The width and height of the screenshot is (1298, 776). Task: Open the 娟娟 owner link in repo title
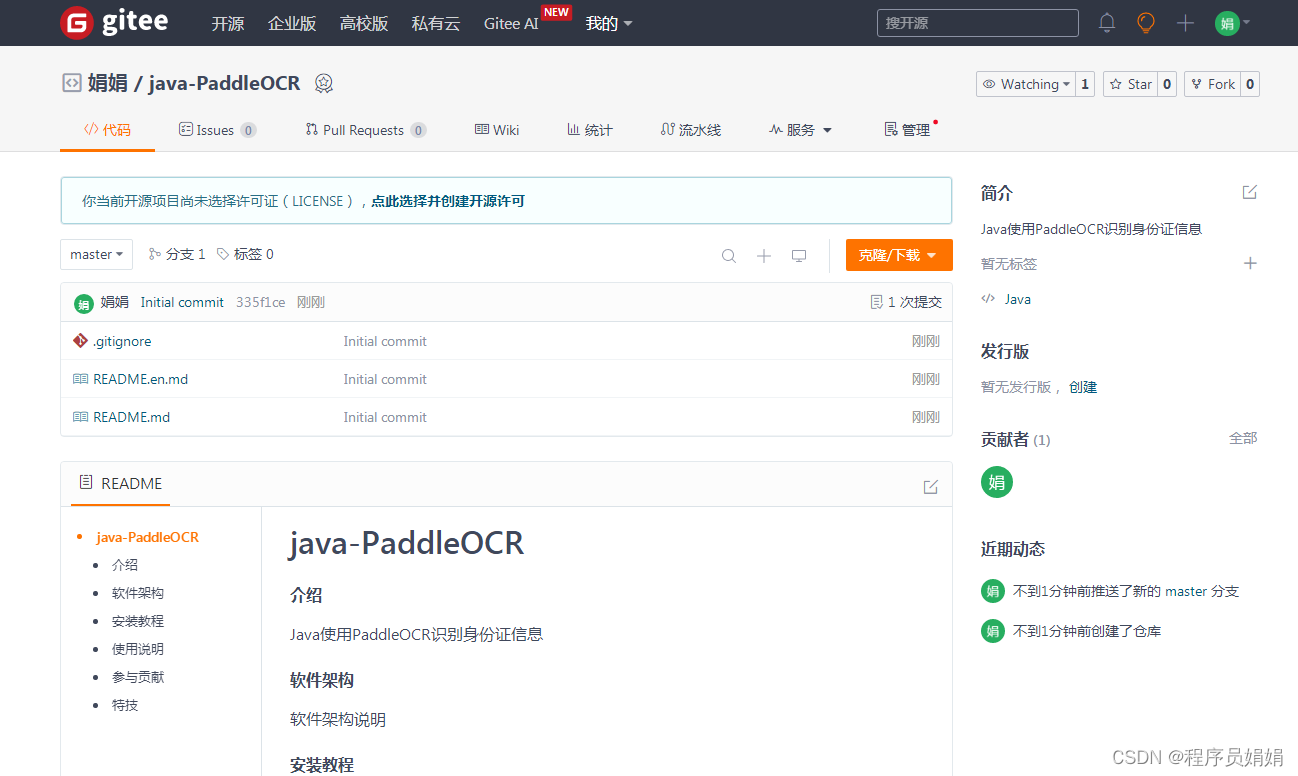click(108, 84)
